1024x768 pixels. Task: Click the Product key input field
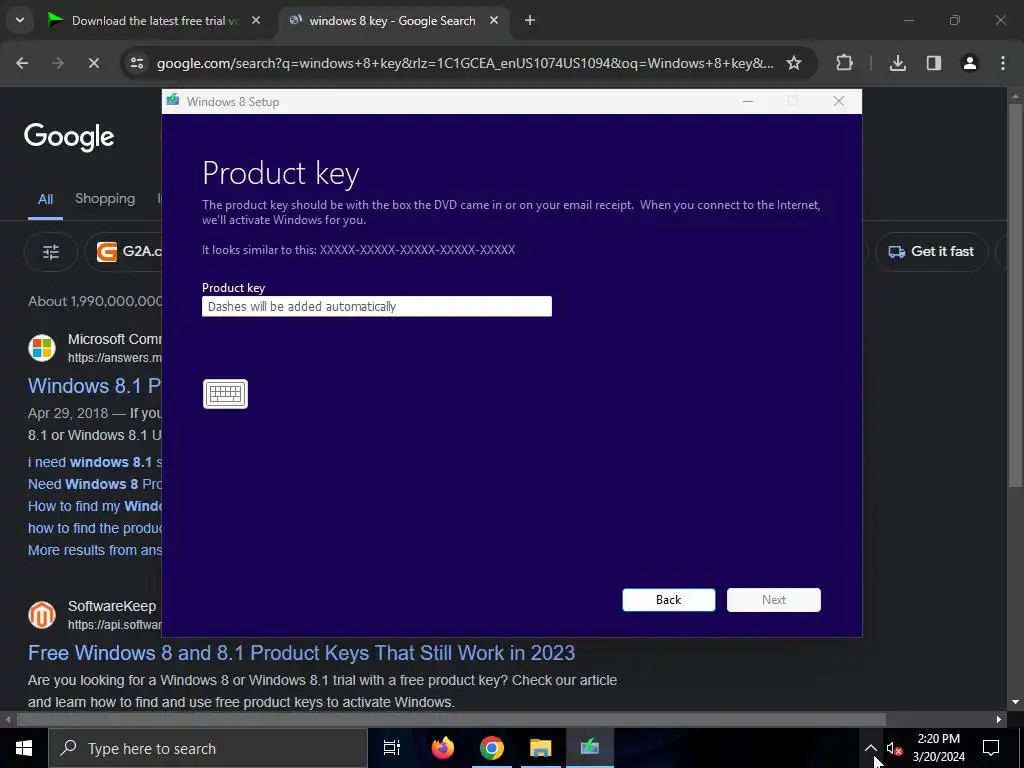(377, 306)
